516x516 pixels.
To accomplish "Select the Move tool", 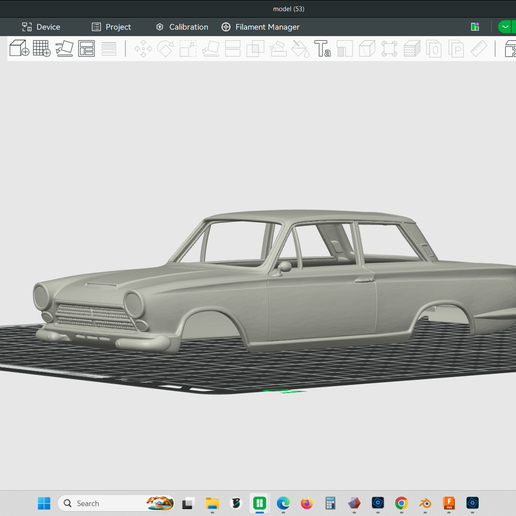I will point(143,49).
